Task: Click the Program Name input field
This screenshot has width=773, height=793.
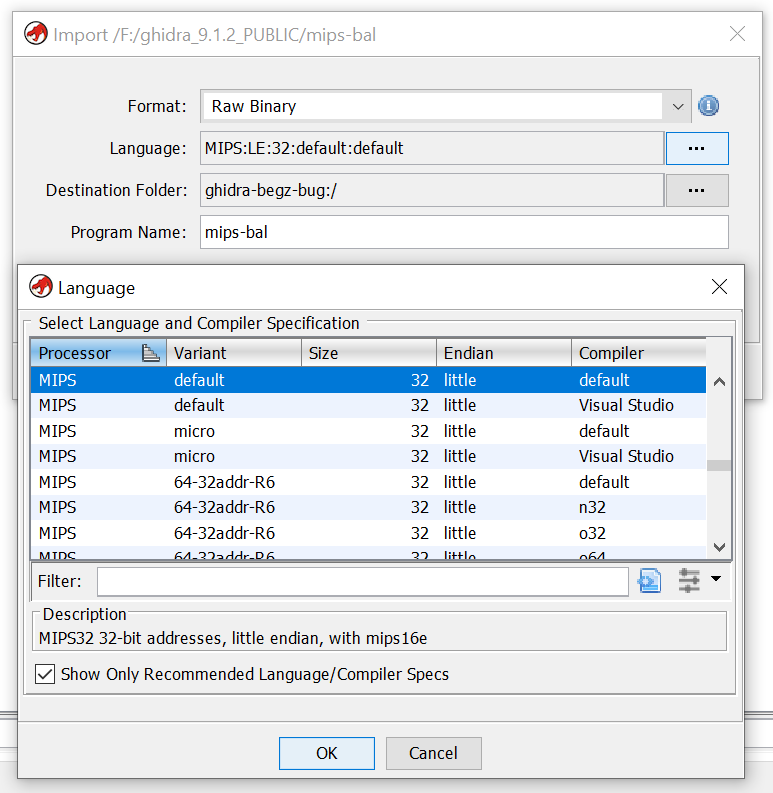Action: pyautogui.click(x=464, y=232)
